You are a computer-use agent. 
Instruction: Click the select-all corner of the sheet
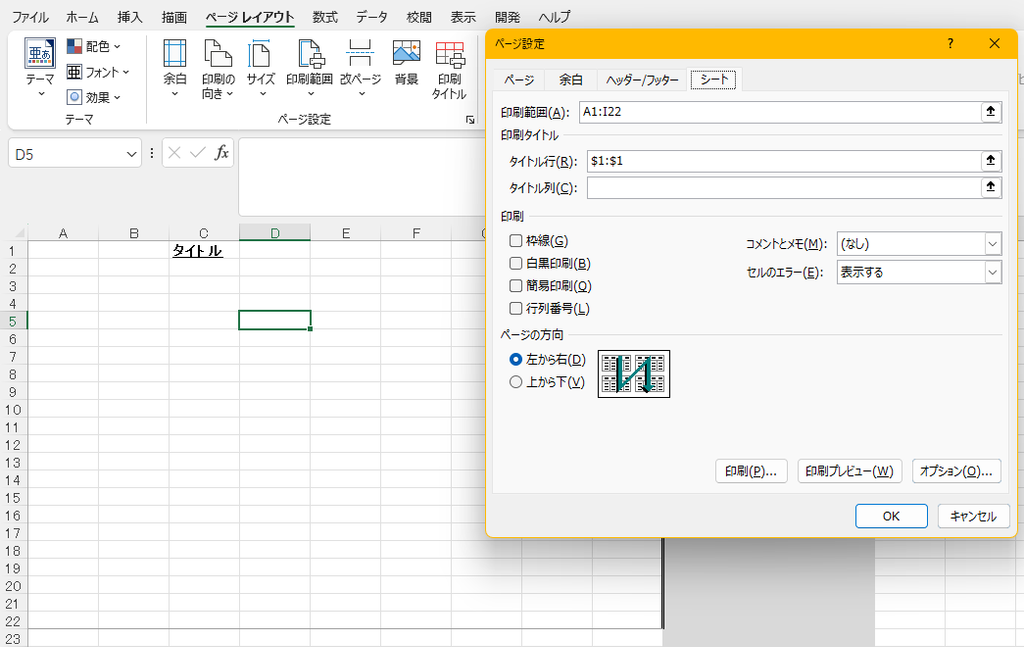point(18,233)
